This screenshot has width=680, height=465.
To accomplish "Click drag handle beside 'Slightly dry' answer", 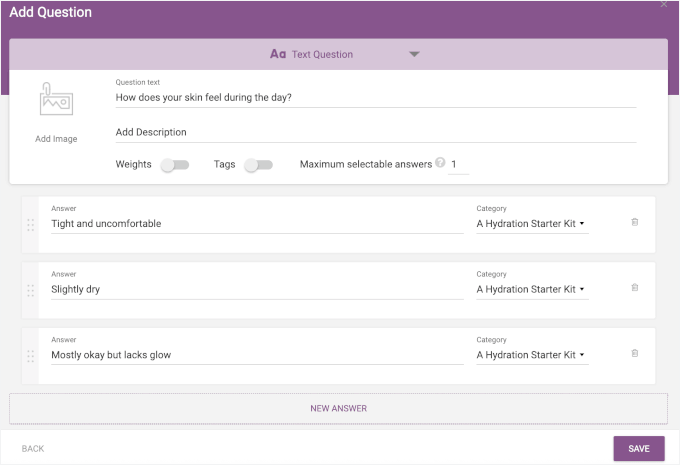I will [30, 290].
